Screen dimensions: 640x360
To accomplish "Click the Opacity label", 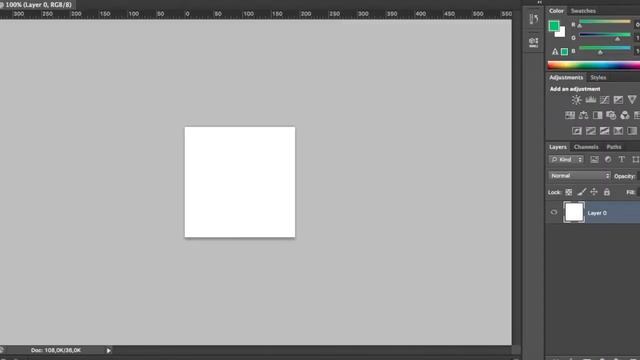I will (624, 176).
